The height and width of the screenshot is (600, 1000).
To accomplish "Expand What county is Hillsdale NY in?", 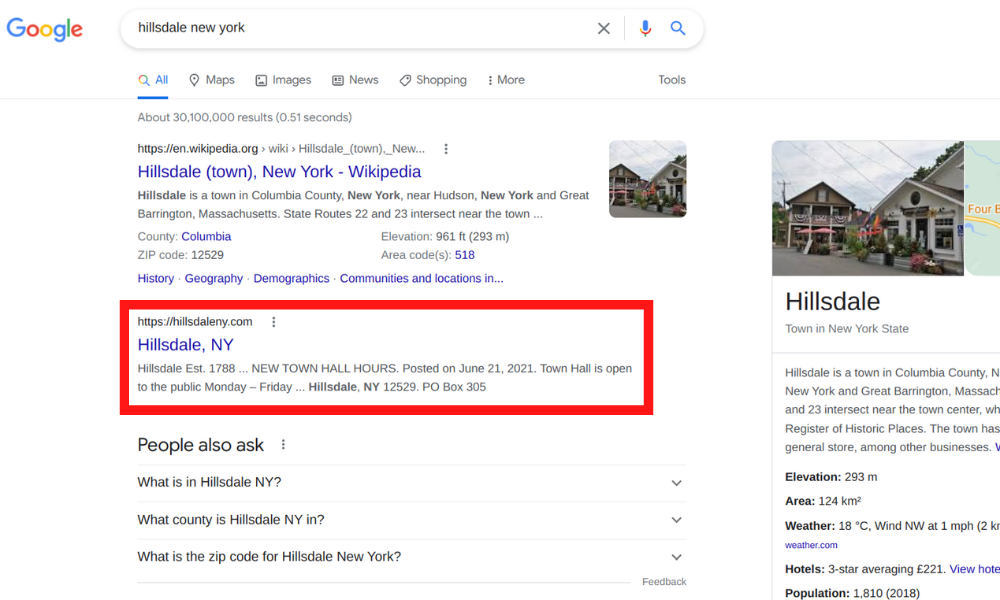I will click(x=412, y=520).
